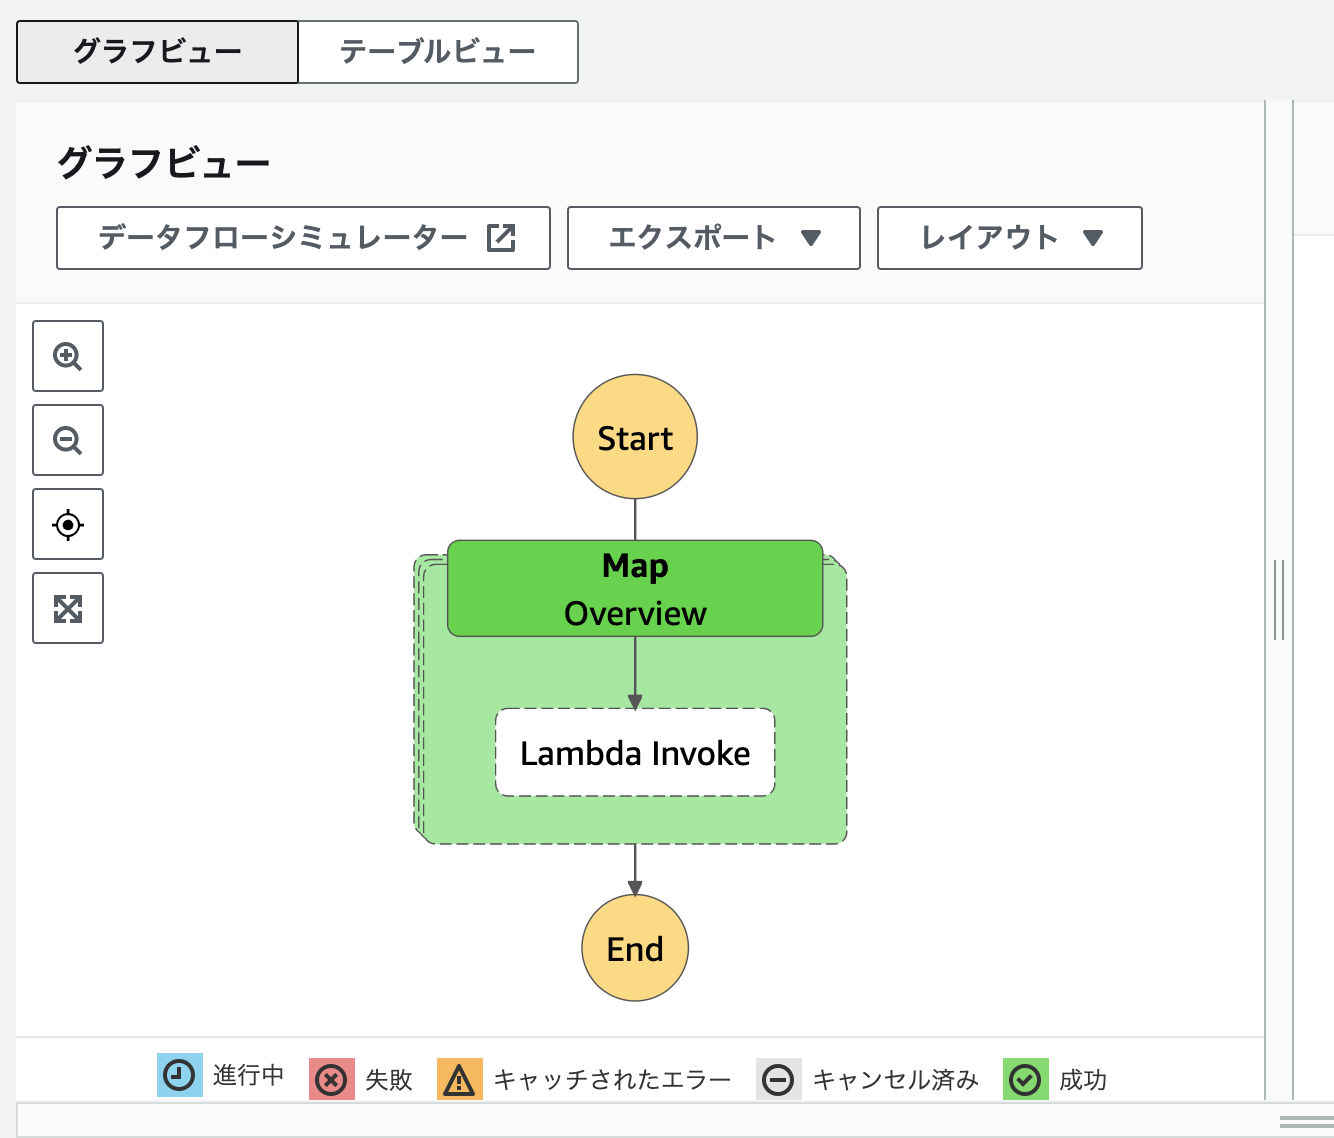Click the End node in the graph
1334x1138 pixels.
[x=634, y=948]
